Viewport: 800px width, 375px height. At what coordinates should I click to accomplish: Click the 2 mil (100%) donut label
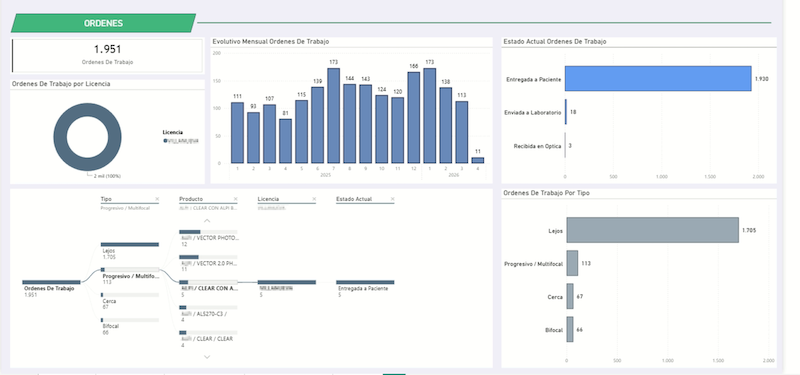point(107,176)
